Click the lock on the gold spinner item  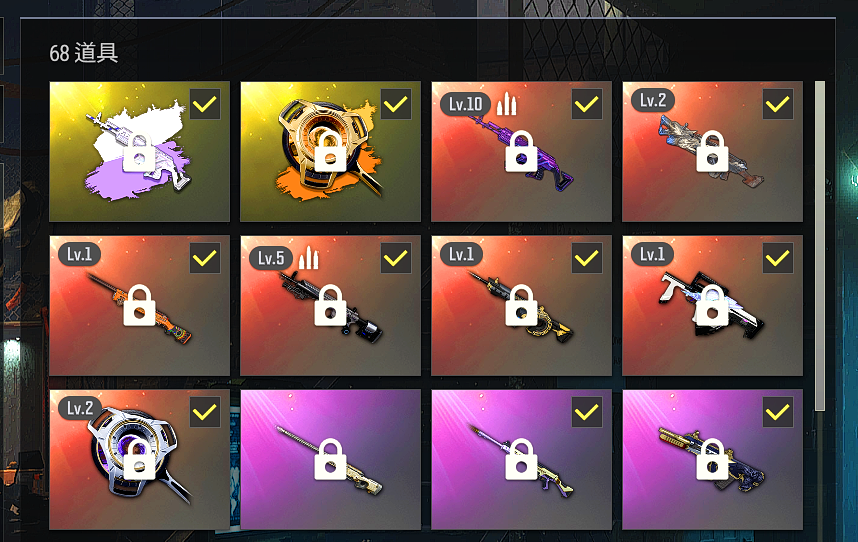[x=330, y=151]
